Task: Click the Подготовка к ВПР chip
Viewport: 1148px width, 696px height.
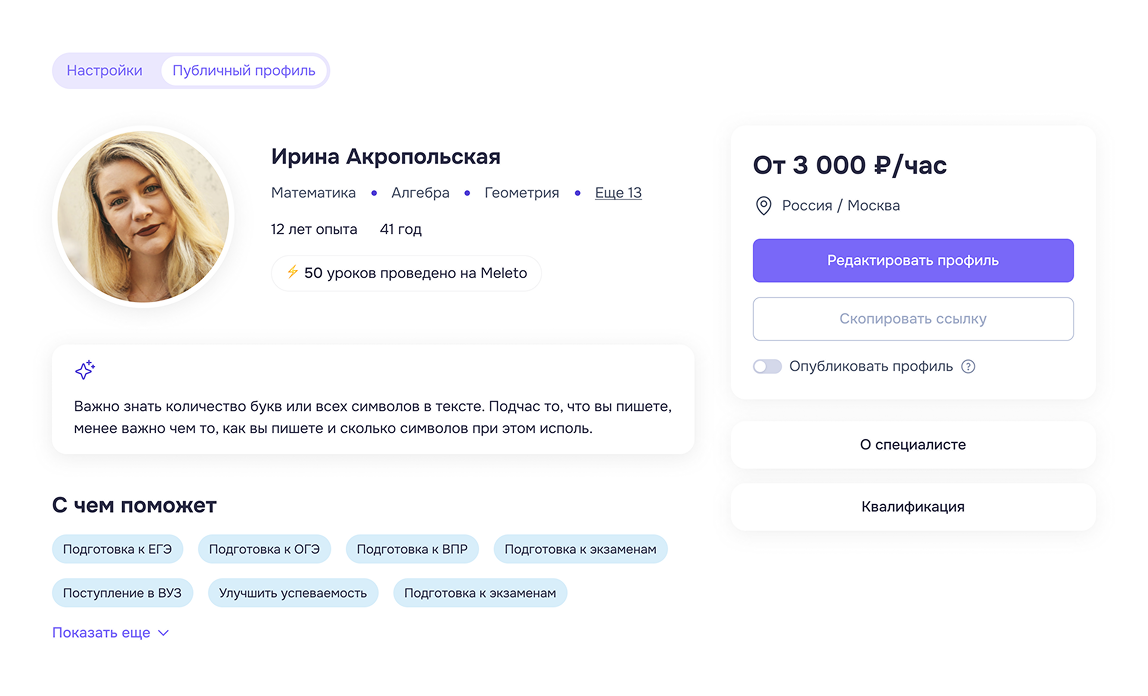Action: point(412,549)
